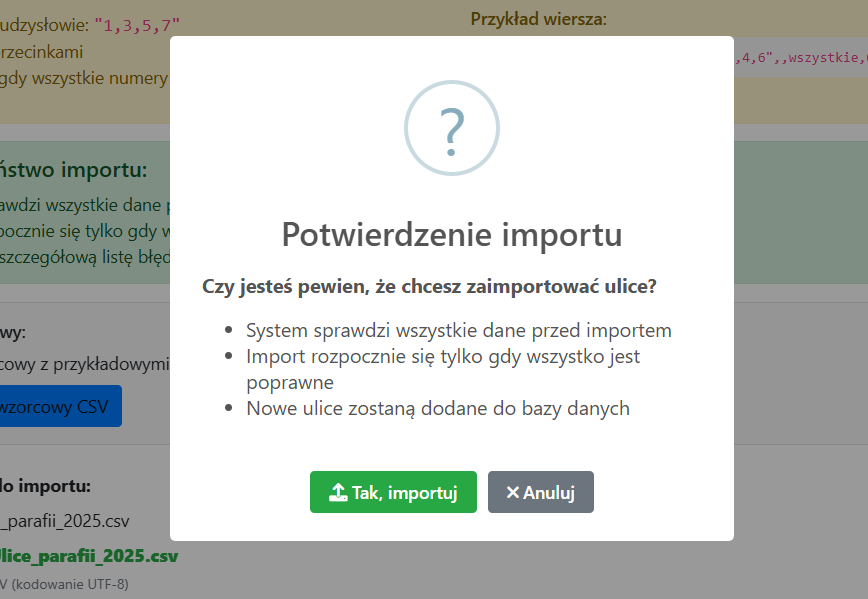
Task: Click the × icon inside the Anuluj button
Action: click(x=513, y=492)
